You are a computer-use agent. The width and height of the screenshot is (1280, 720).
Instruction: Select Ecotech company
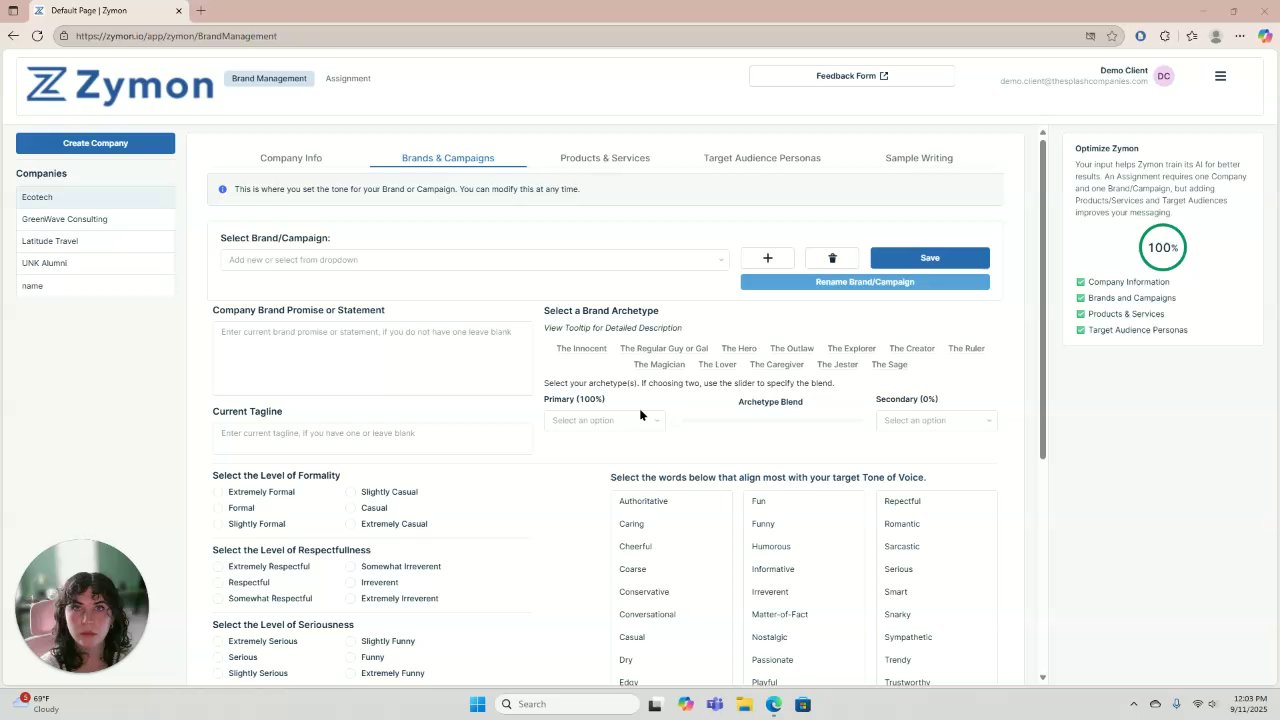click(x=95, y=197)
